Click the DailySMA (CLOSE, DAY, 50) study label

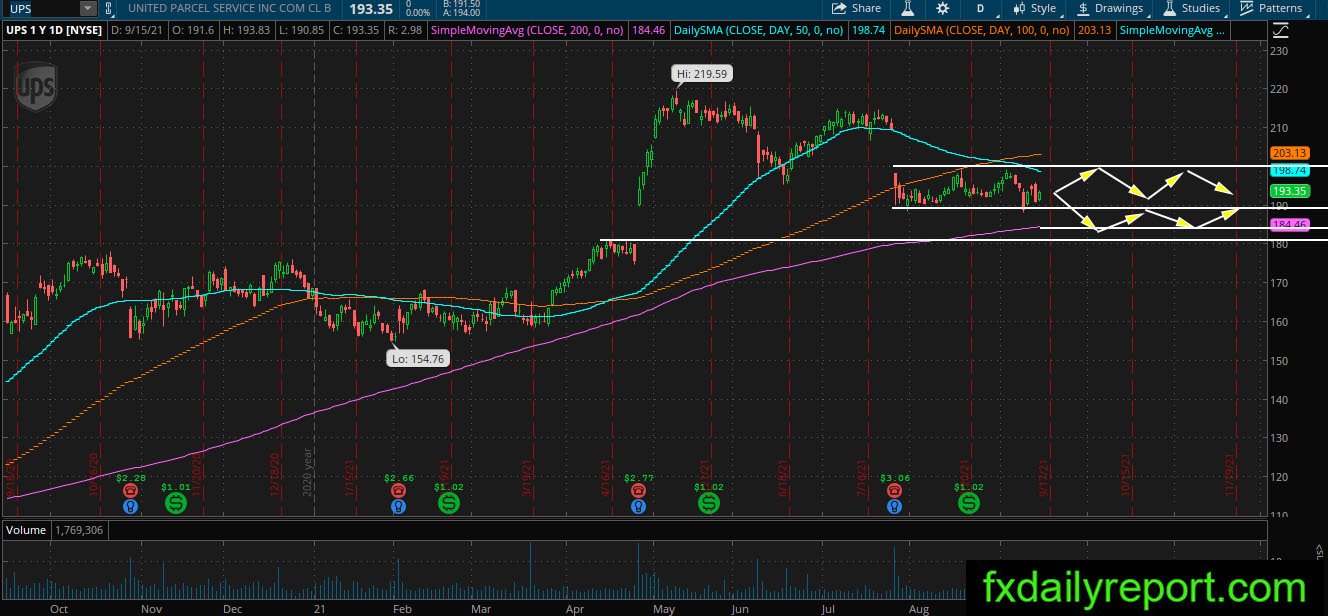760,31
